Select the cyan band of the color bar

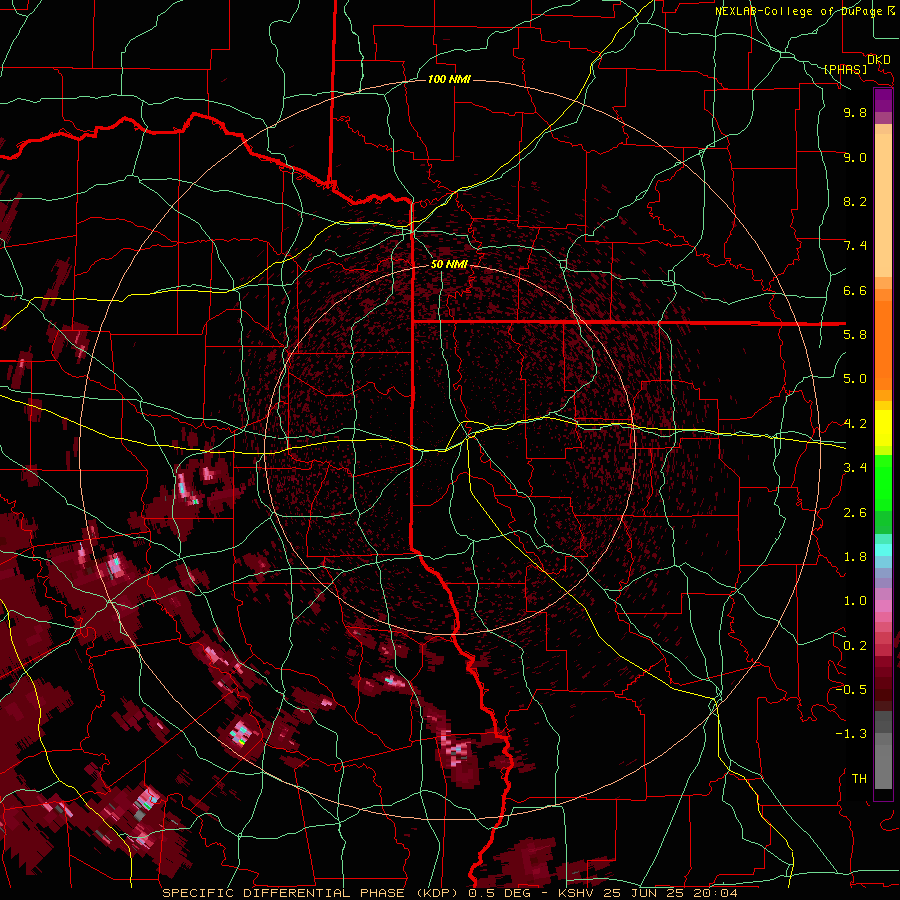pyautogui.click(x=883, y=550)
